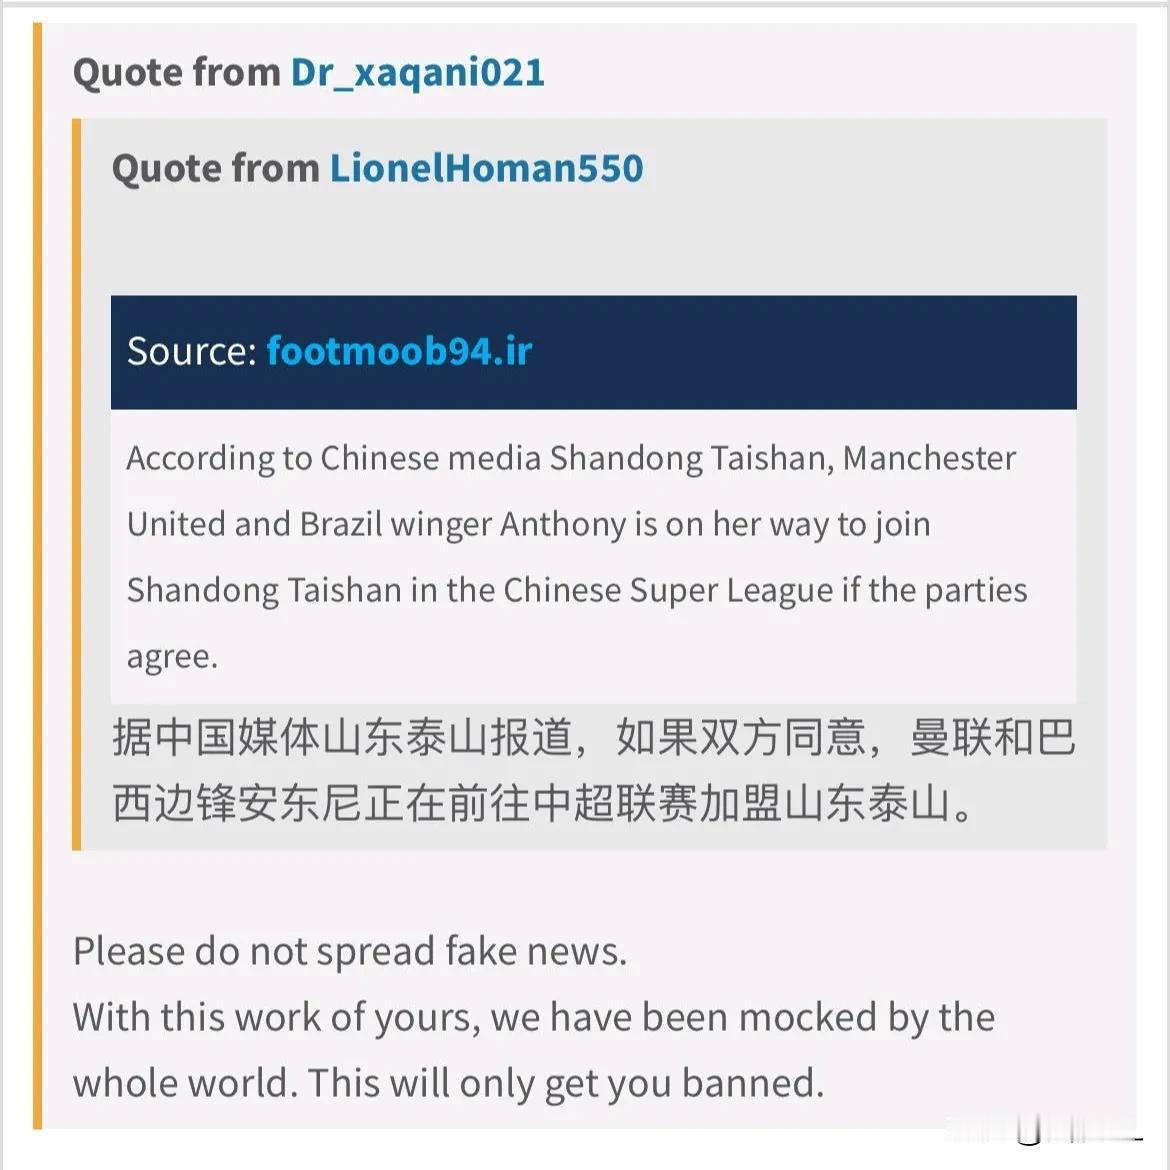Click the "Source:" label in navy bar
Screen dimensions: 1170x1170
pos(192,351)
